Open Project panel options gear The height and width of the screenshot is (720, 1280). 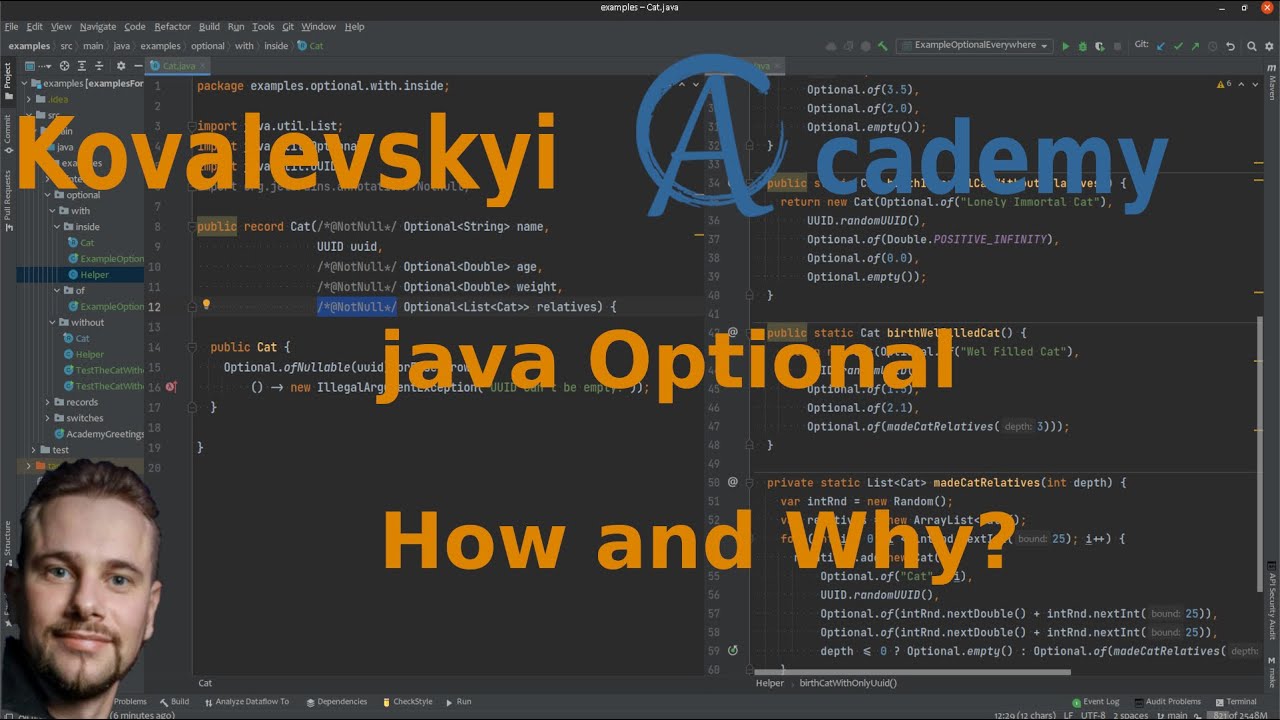(121, 66)
